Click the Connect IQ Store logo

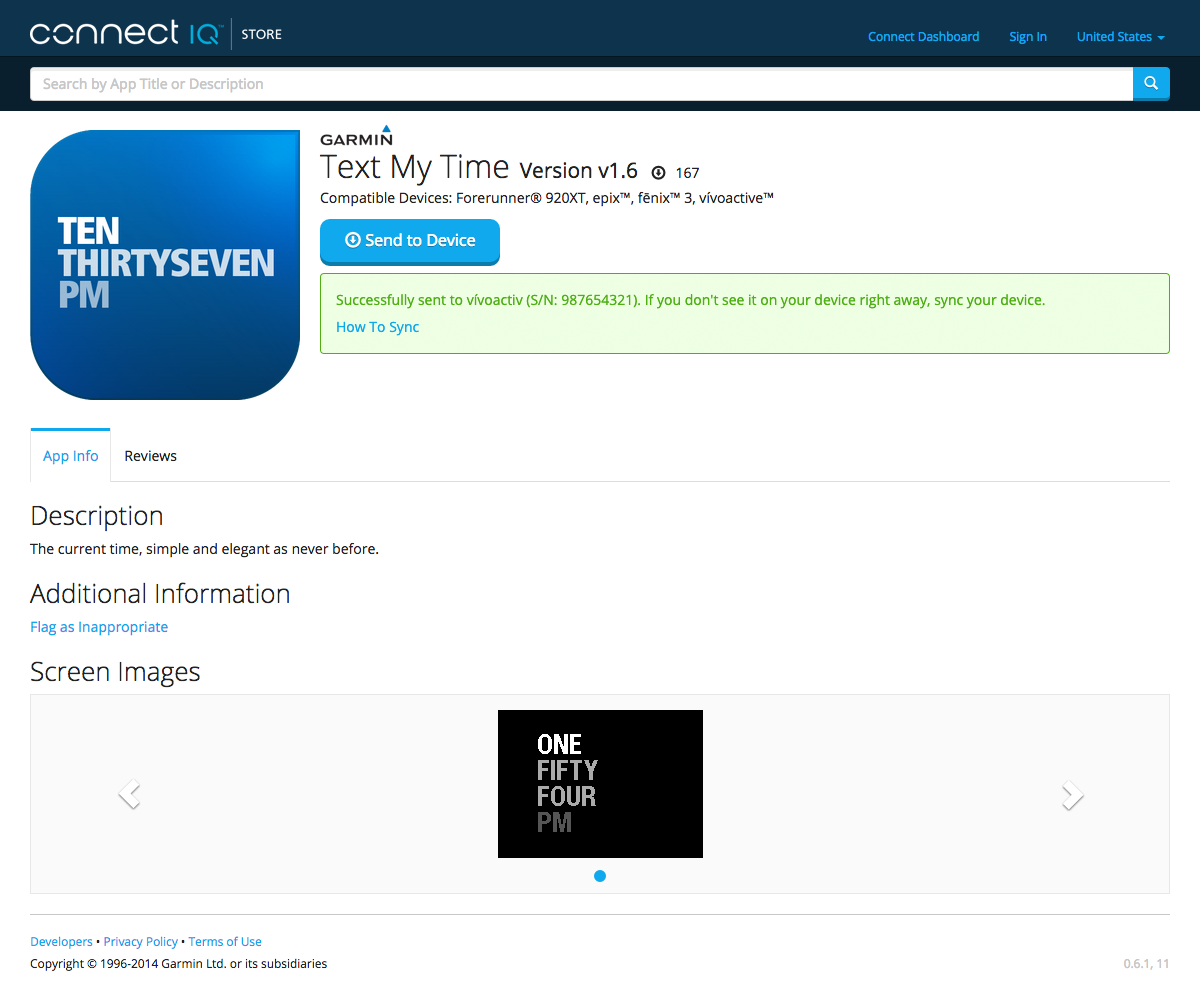[x=156, y=33]
